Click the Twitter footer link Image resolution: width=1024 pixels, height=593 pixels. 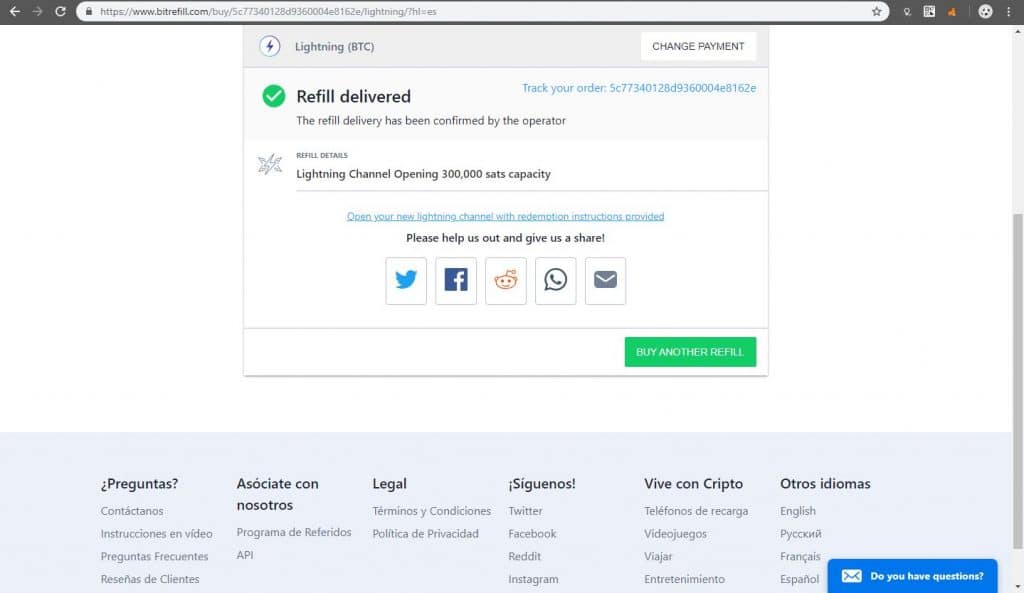point(526,511)
